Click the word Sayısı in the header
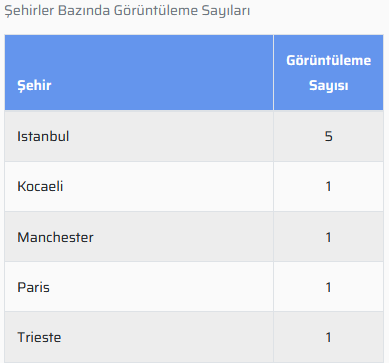 [329, 85]
